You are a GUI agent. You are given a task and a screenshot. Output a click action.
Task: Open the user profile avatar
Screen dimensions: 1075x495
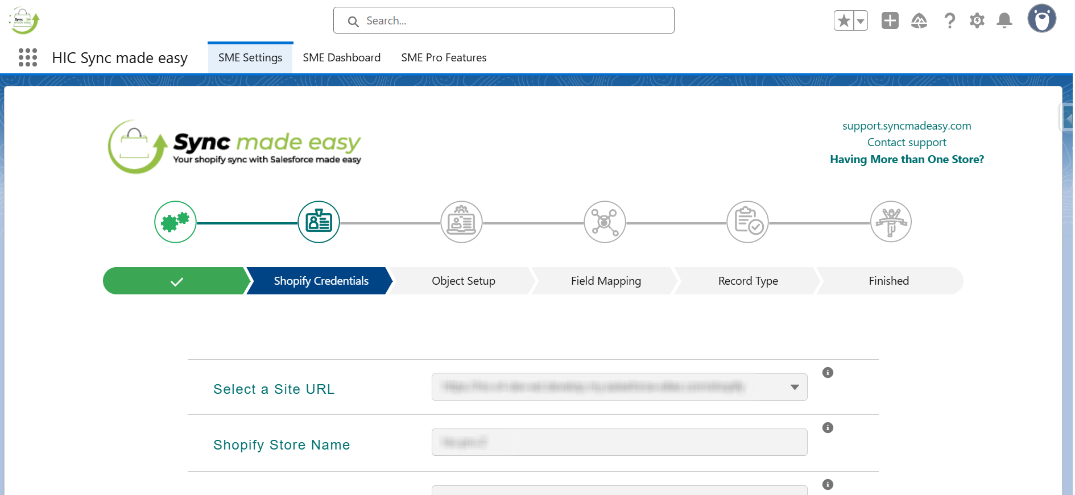1041,19
